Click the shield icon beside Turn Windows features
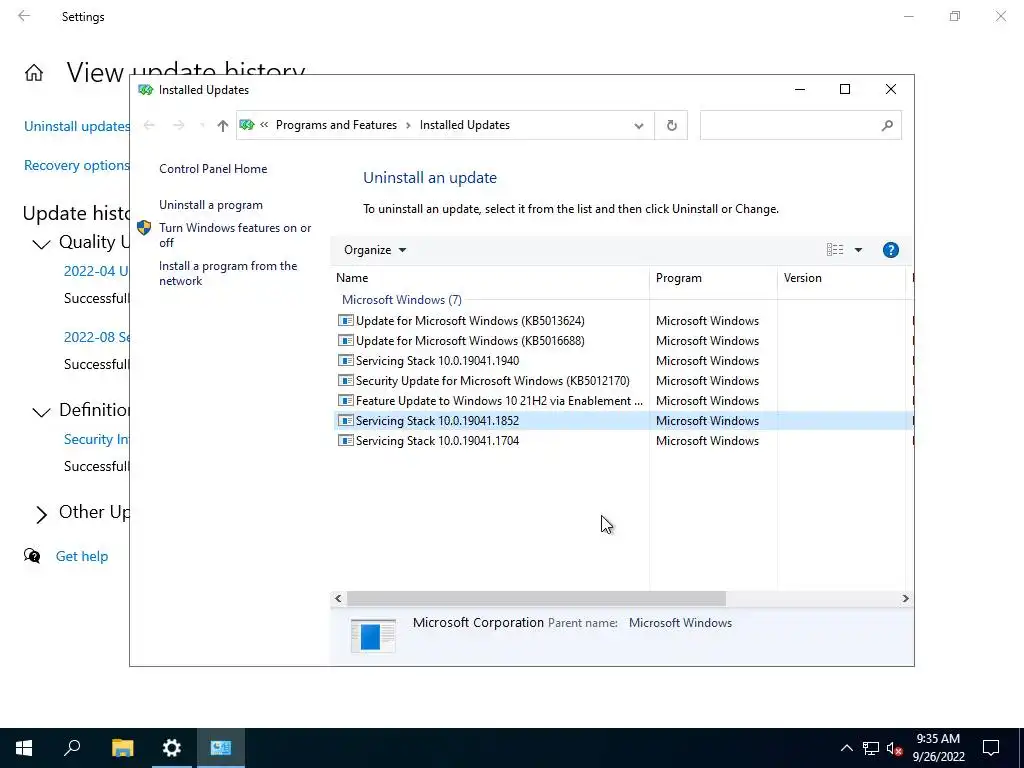The image size is (1024, 768). 144,228
